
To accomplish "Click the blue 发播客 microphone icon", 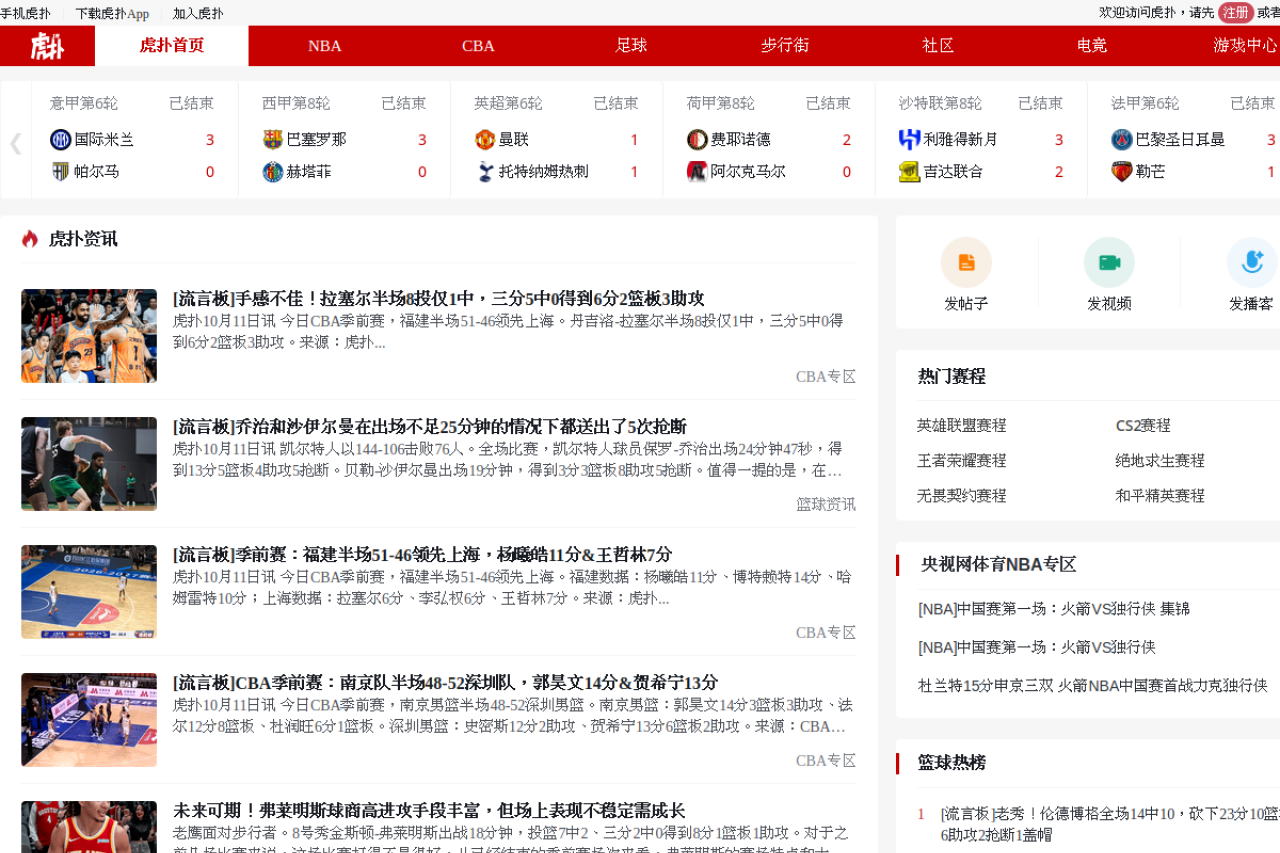I will coord(1252,262).
